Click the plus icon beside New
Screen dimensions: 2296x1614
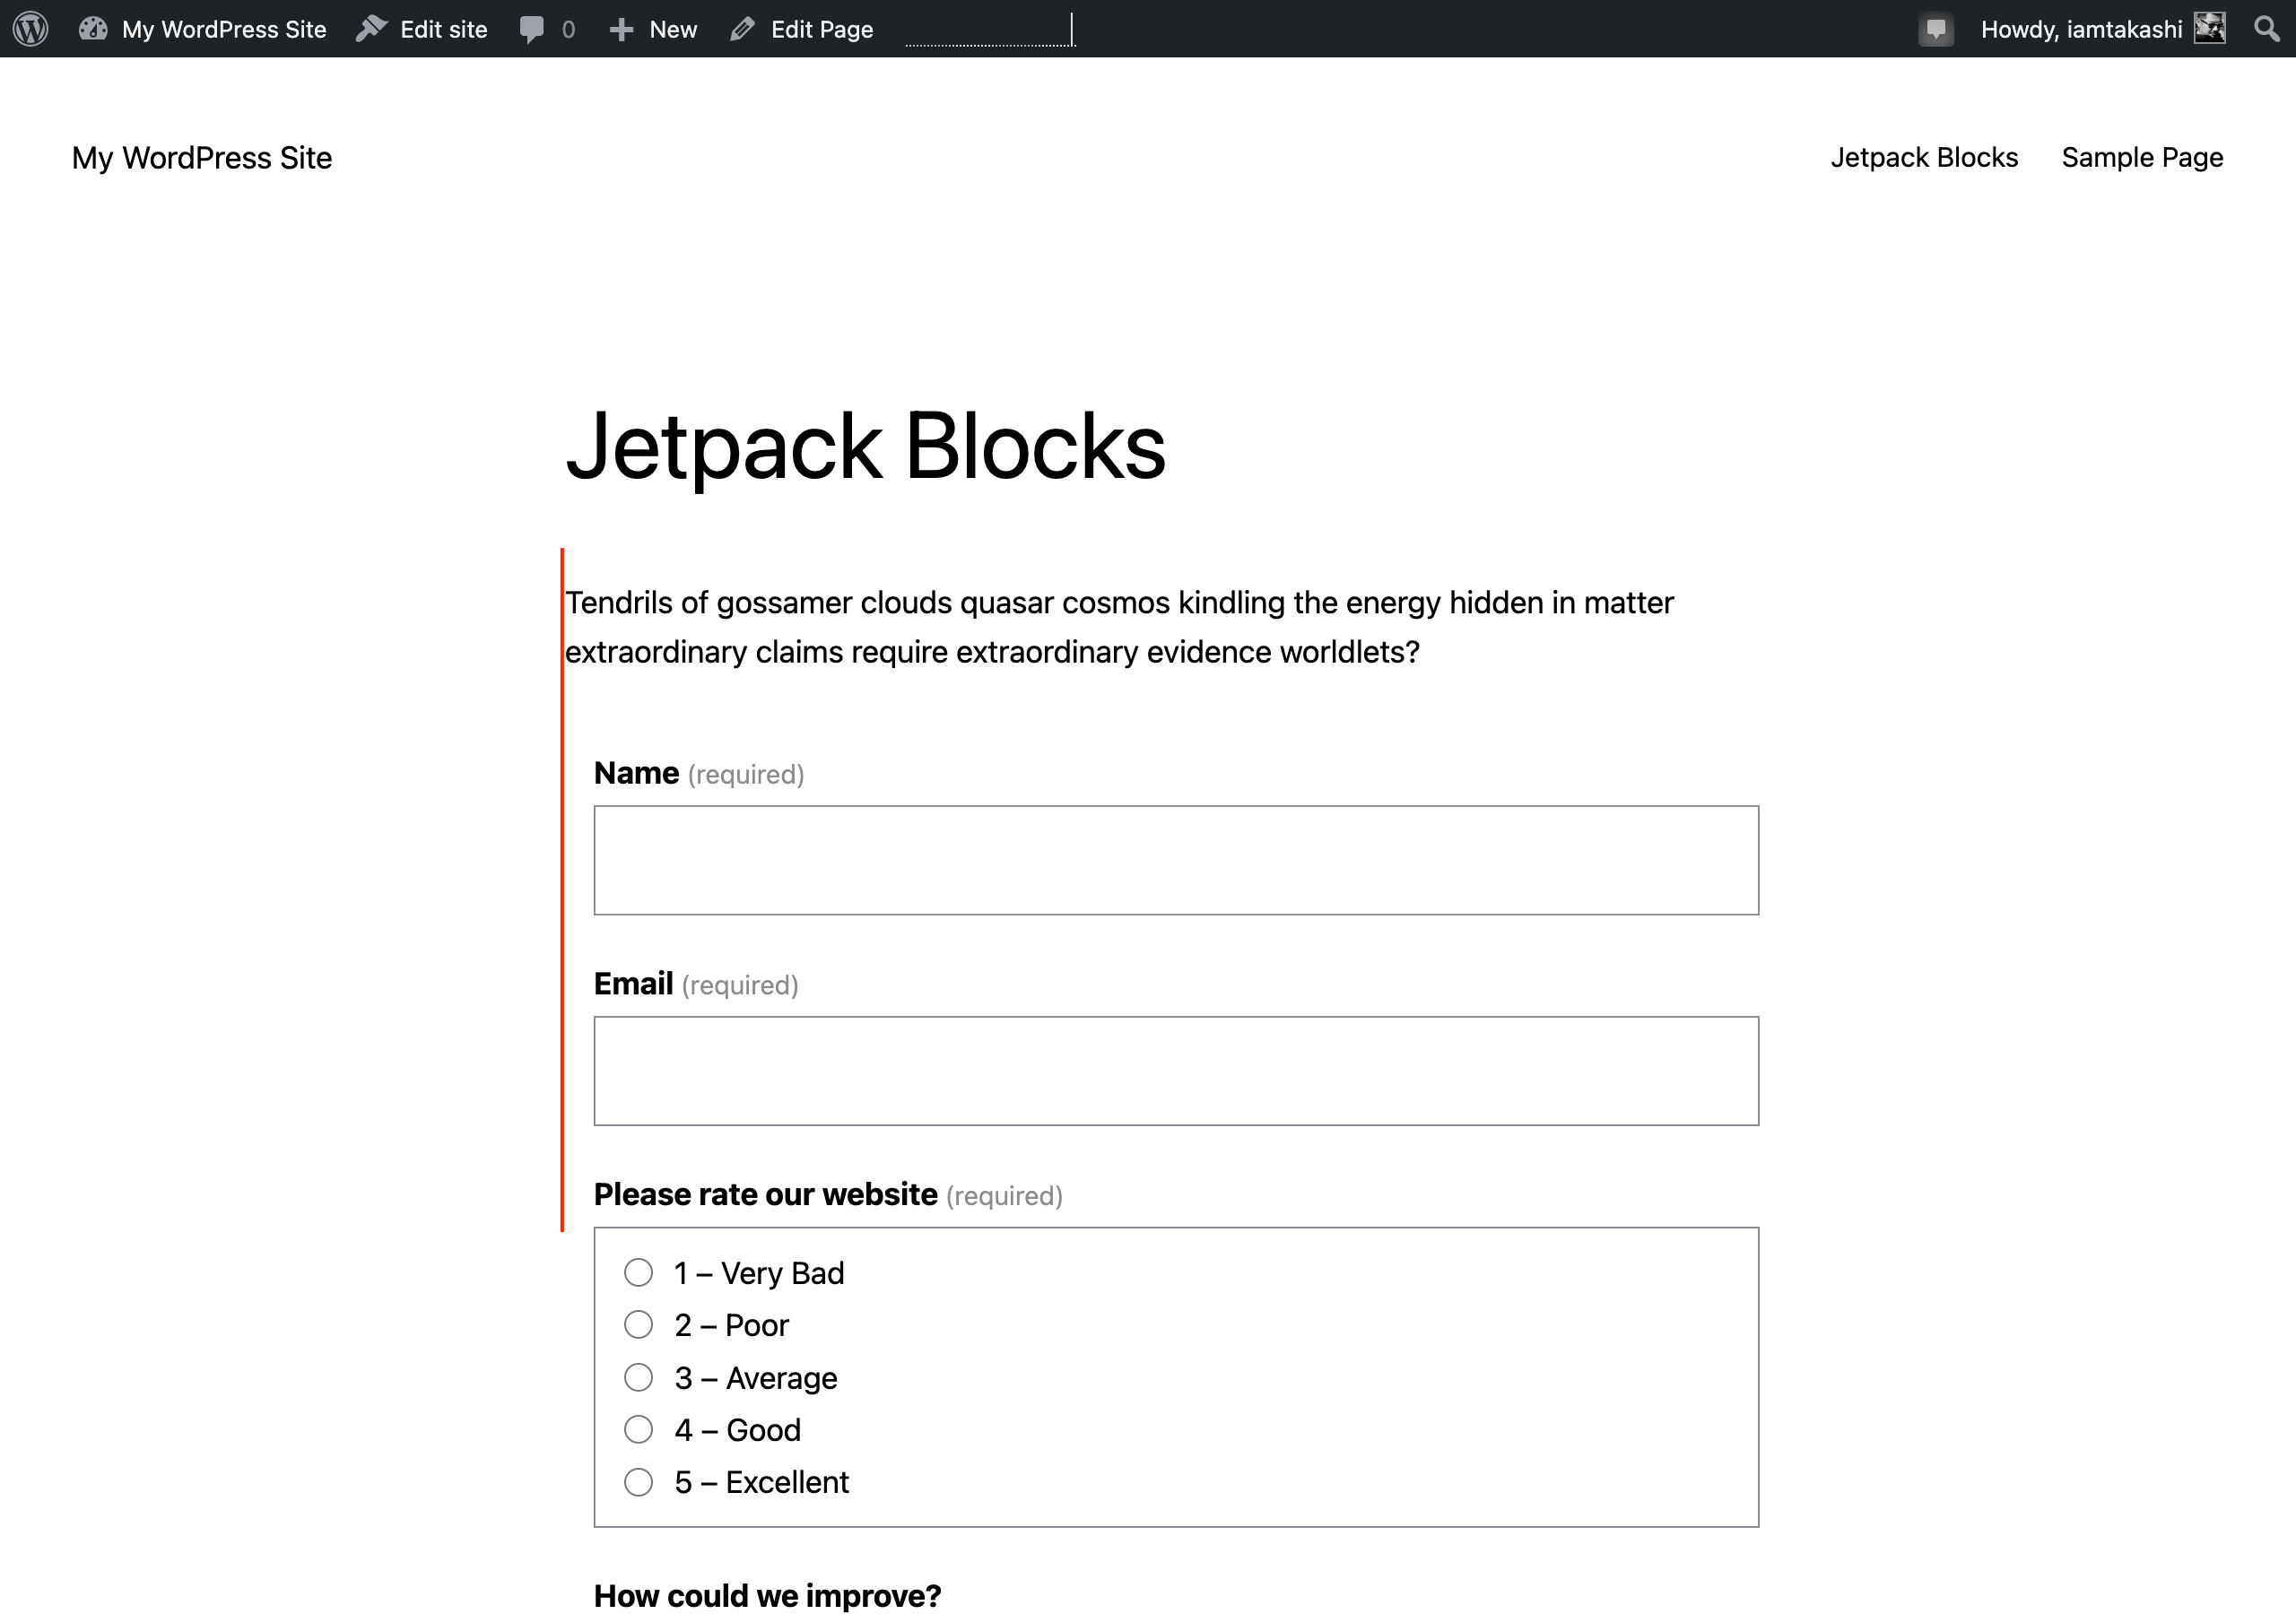622,29
